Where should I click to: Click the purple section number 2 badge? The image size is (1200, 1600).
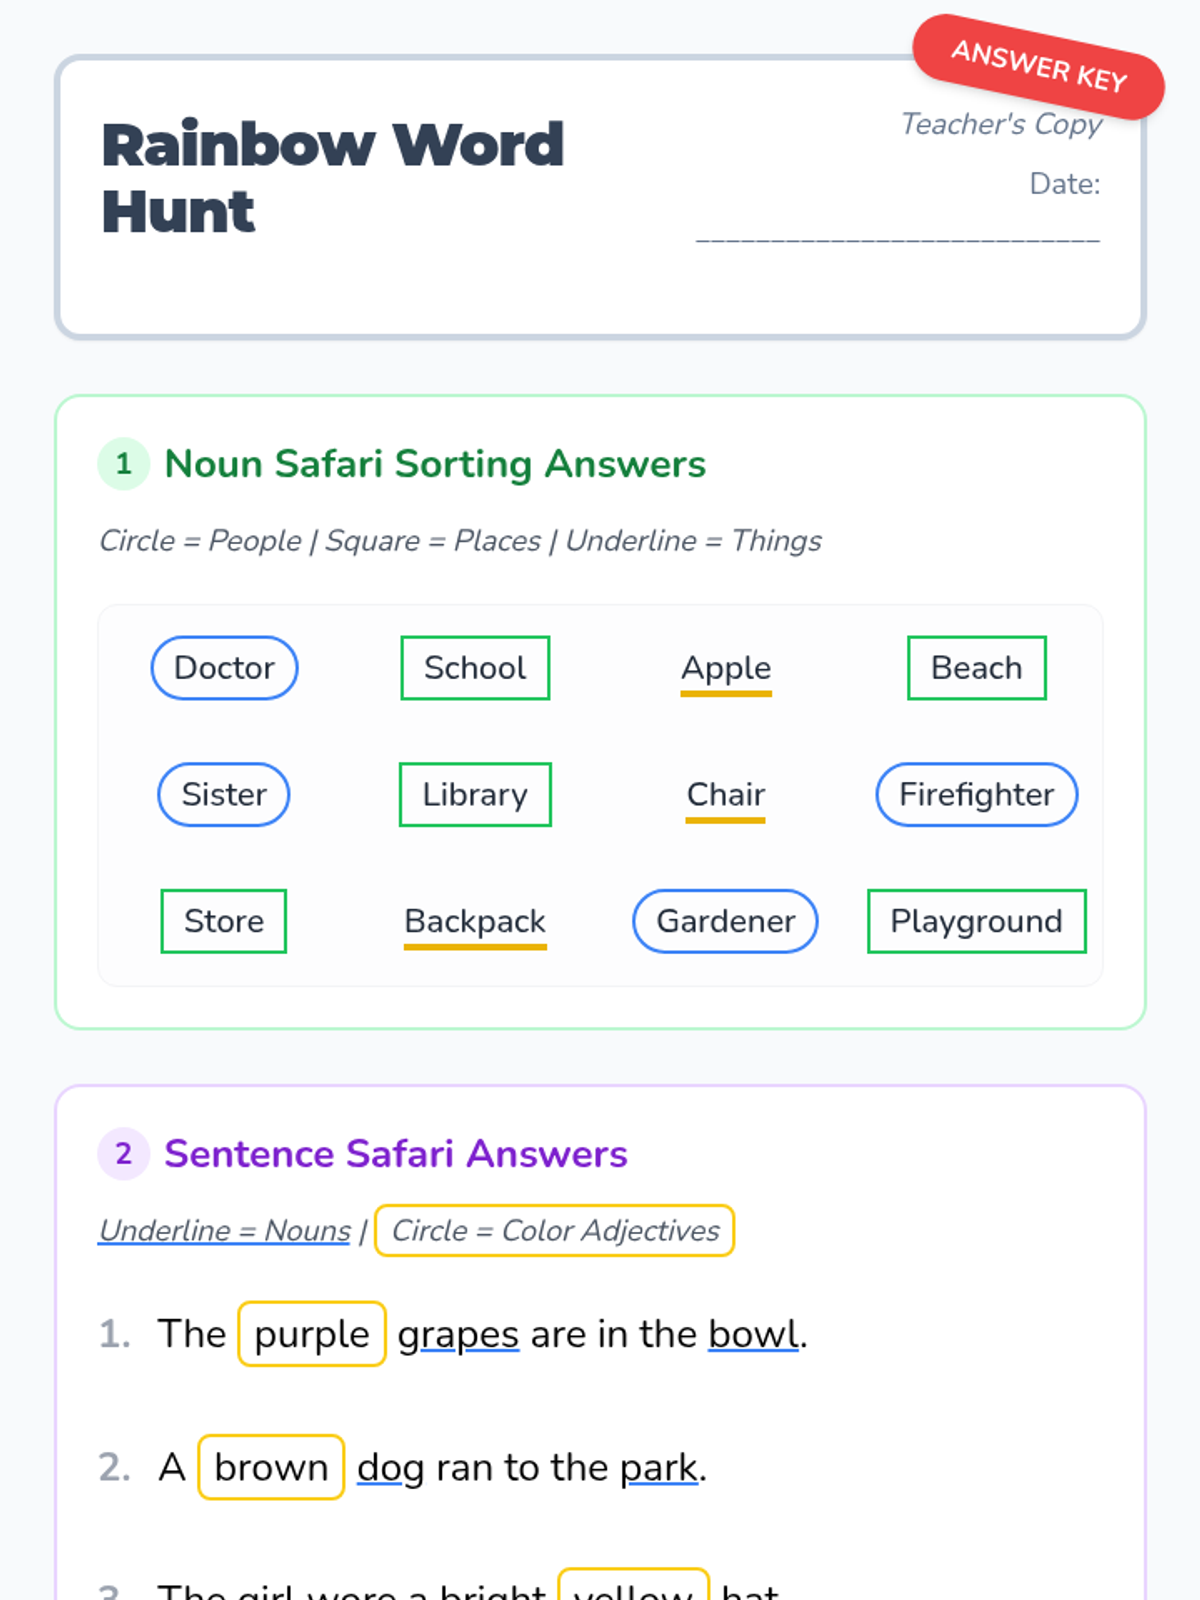124,1154
